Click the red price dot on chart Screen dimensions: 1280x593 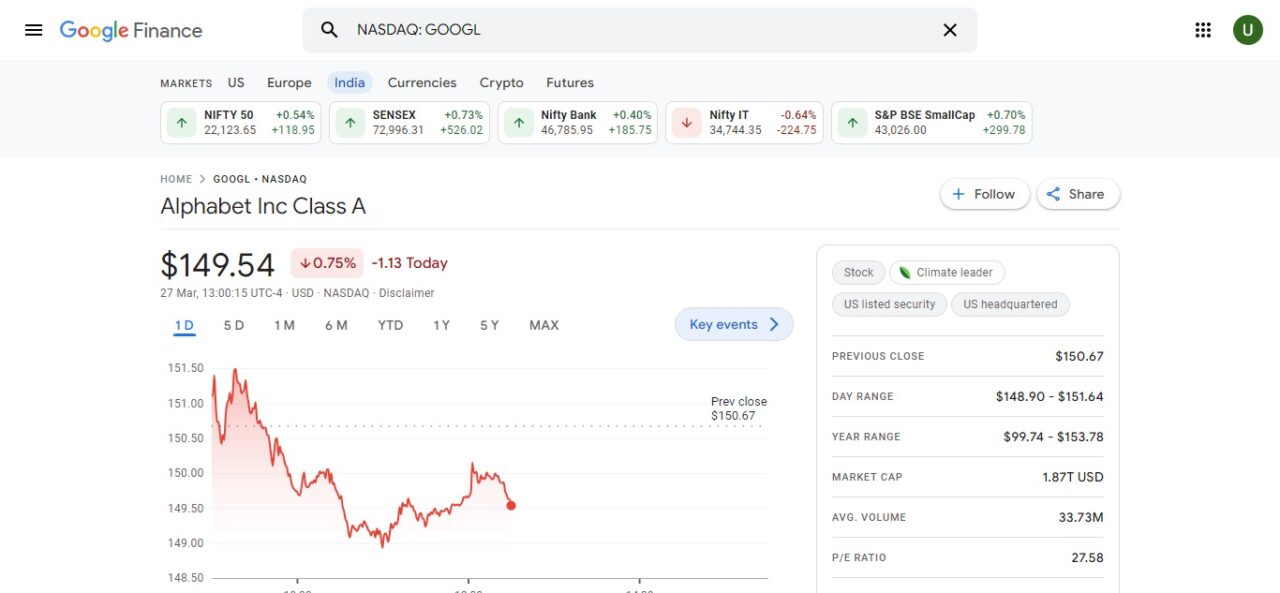(511, 505)
